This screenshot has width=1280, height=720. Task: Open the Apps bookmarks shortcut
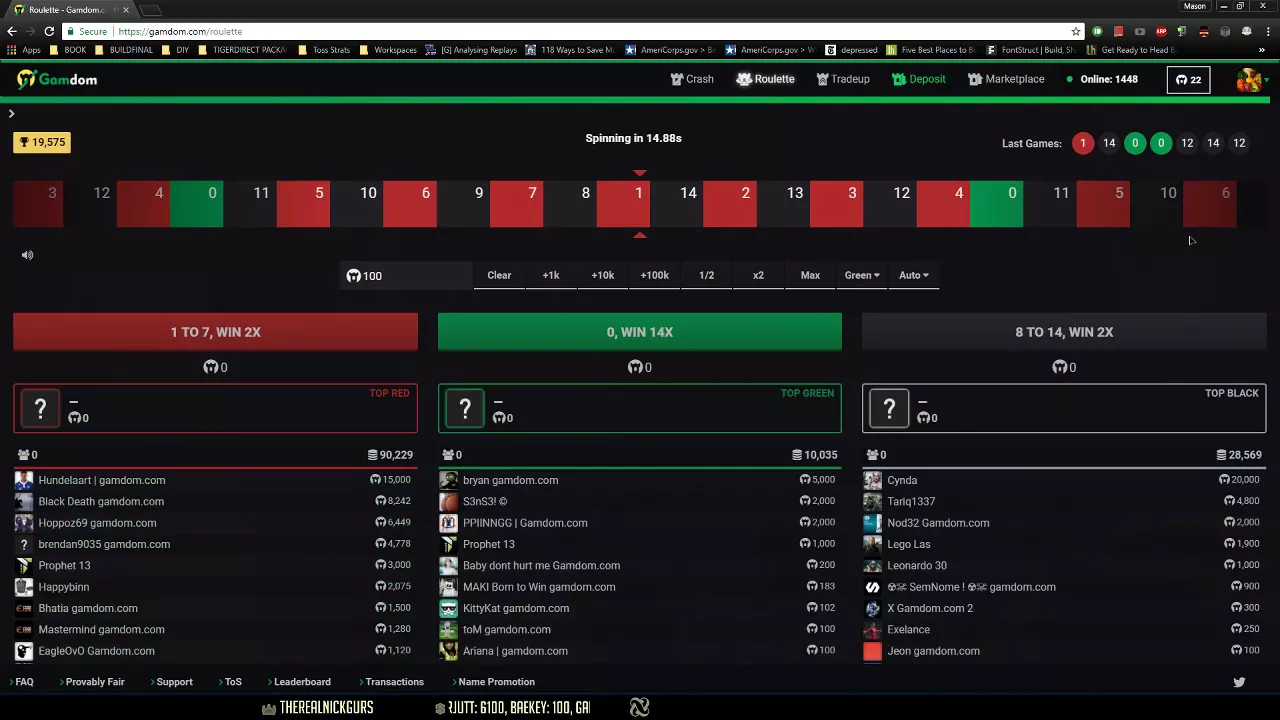click(24, 50)
